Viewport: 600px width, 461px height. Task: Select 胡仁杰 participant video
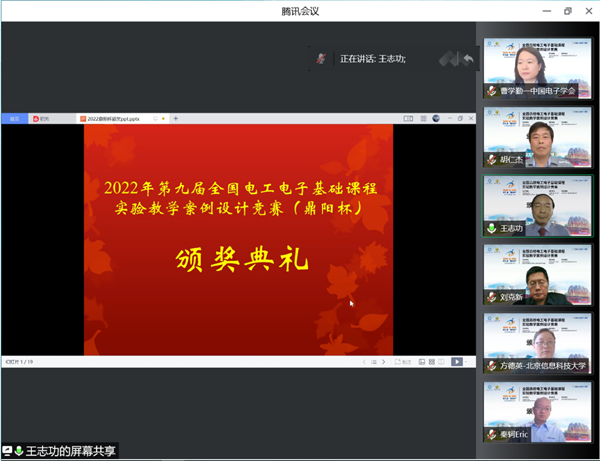[x=537, y=137]
